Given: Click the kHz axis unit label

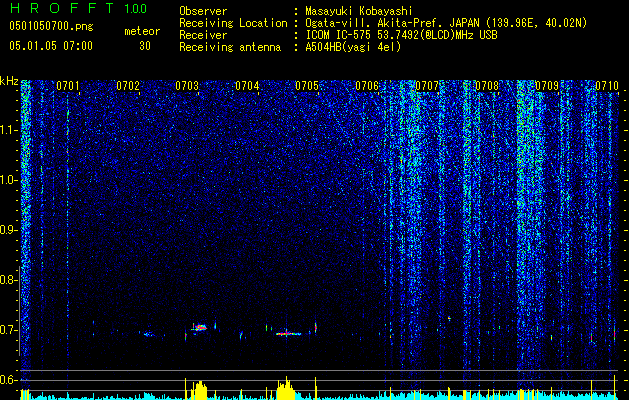Looking at the screenshot, I should point(9,81).
